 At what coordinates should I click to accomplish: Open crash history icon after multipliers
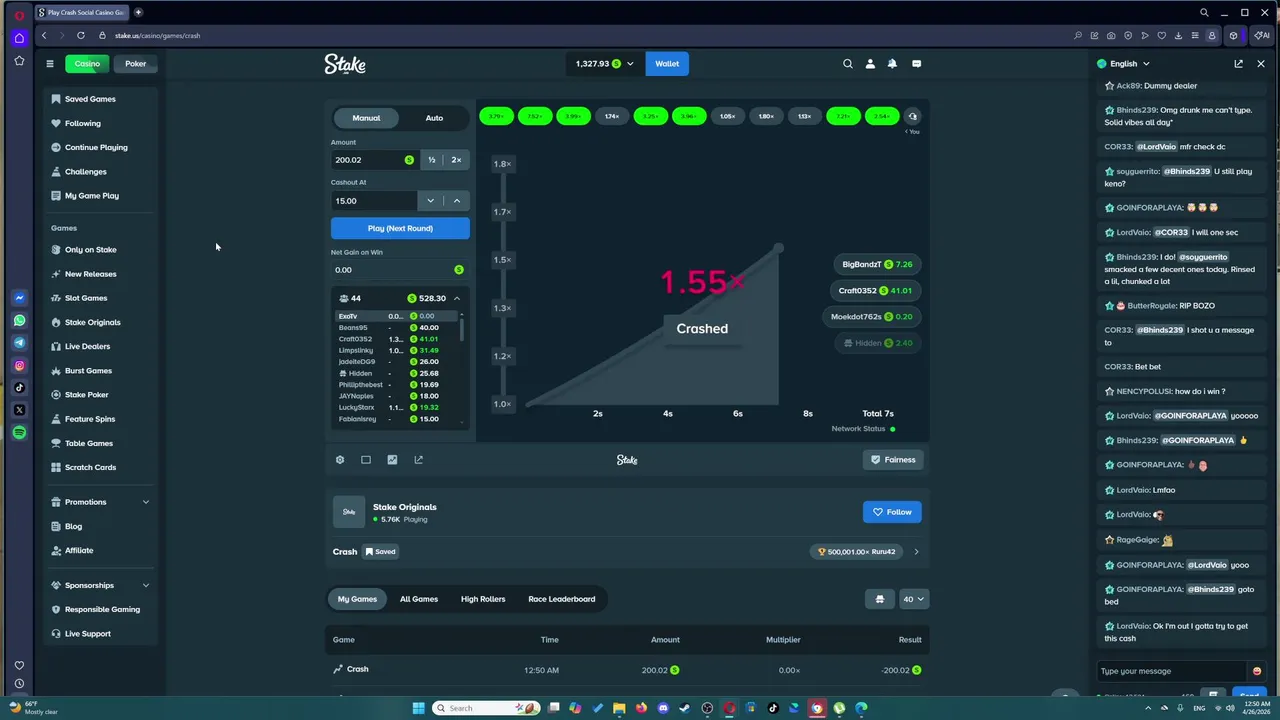pyautogui.click(x=912, y=116)
